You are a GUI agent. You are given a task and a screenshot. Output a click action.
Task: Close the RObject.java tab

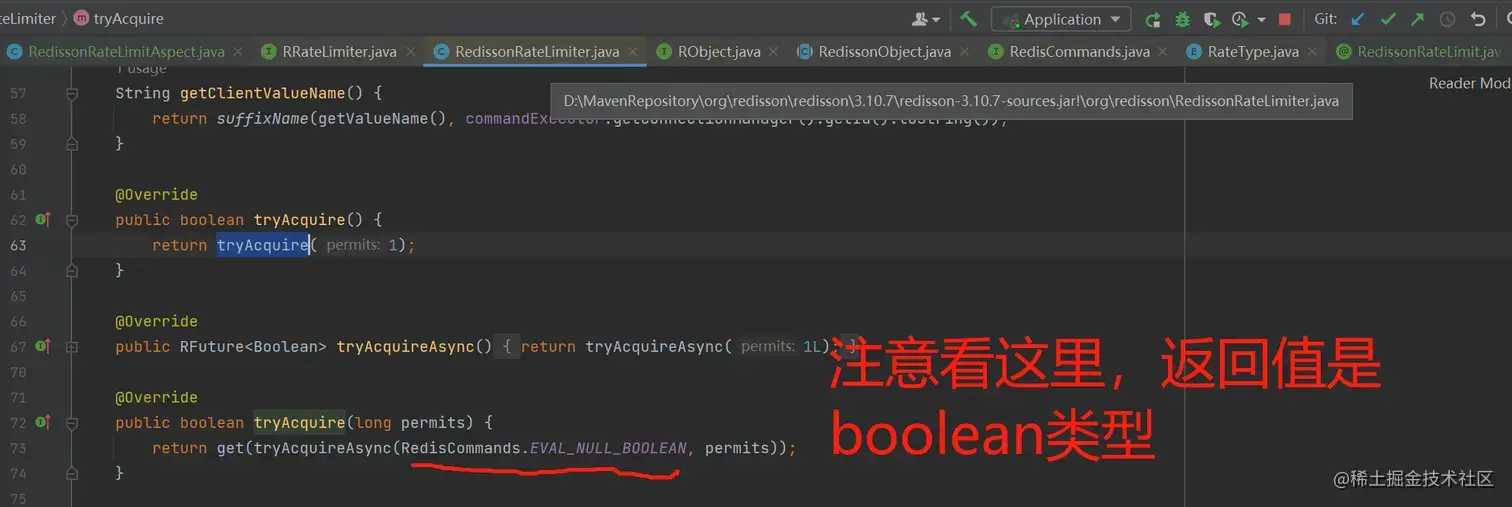coord(772,52)
